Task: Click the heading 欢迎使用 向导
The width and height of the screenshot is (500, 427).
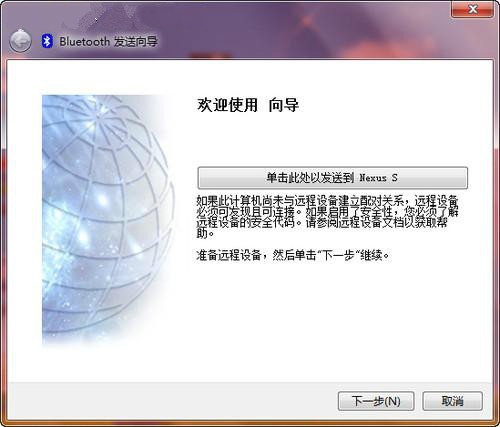Action: [x=248, y=105]
